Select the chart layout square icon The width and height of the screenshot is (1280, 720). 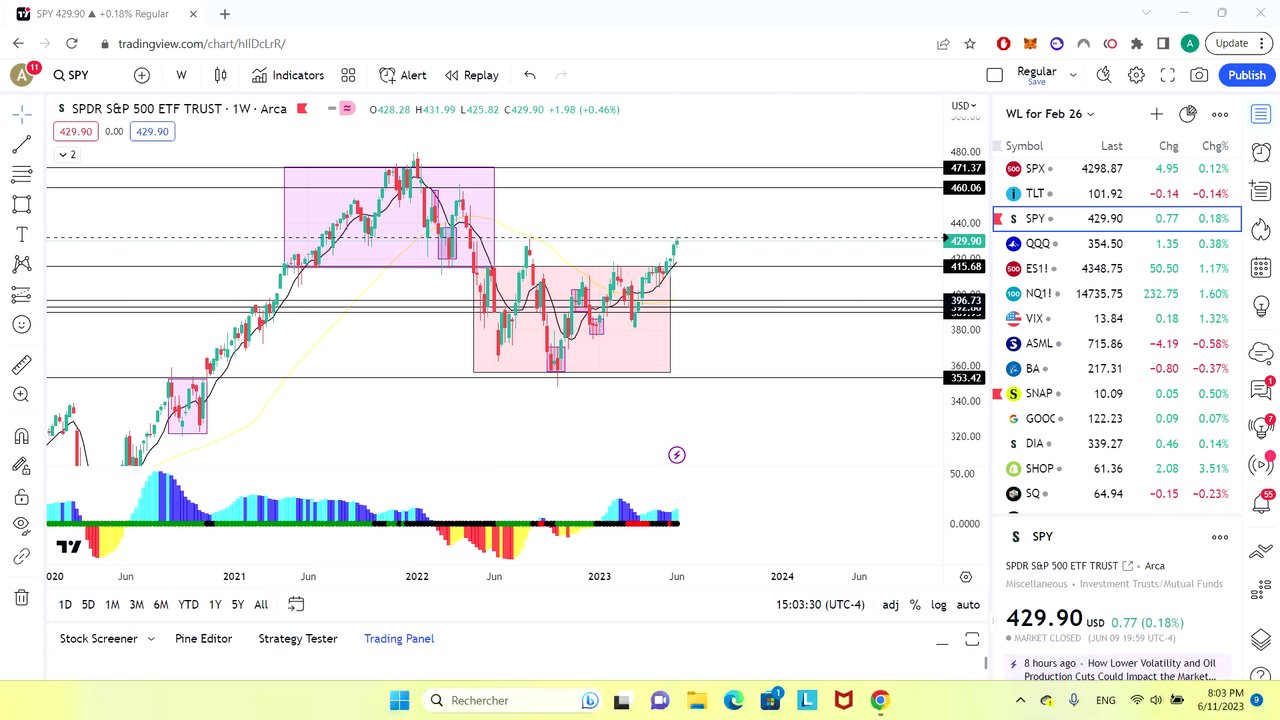pyautogui.click(x=994, y=75)
